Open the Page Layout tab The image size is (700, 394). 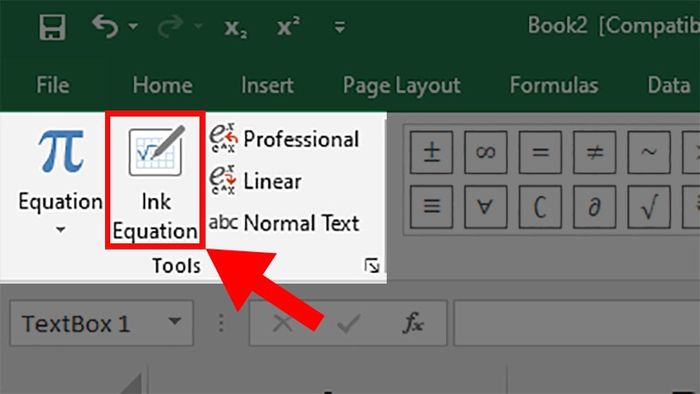point(401,86)
